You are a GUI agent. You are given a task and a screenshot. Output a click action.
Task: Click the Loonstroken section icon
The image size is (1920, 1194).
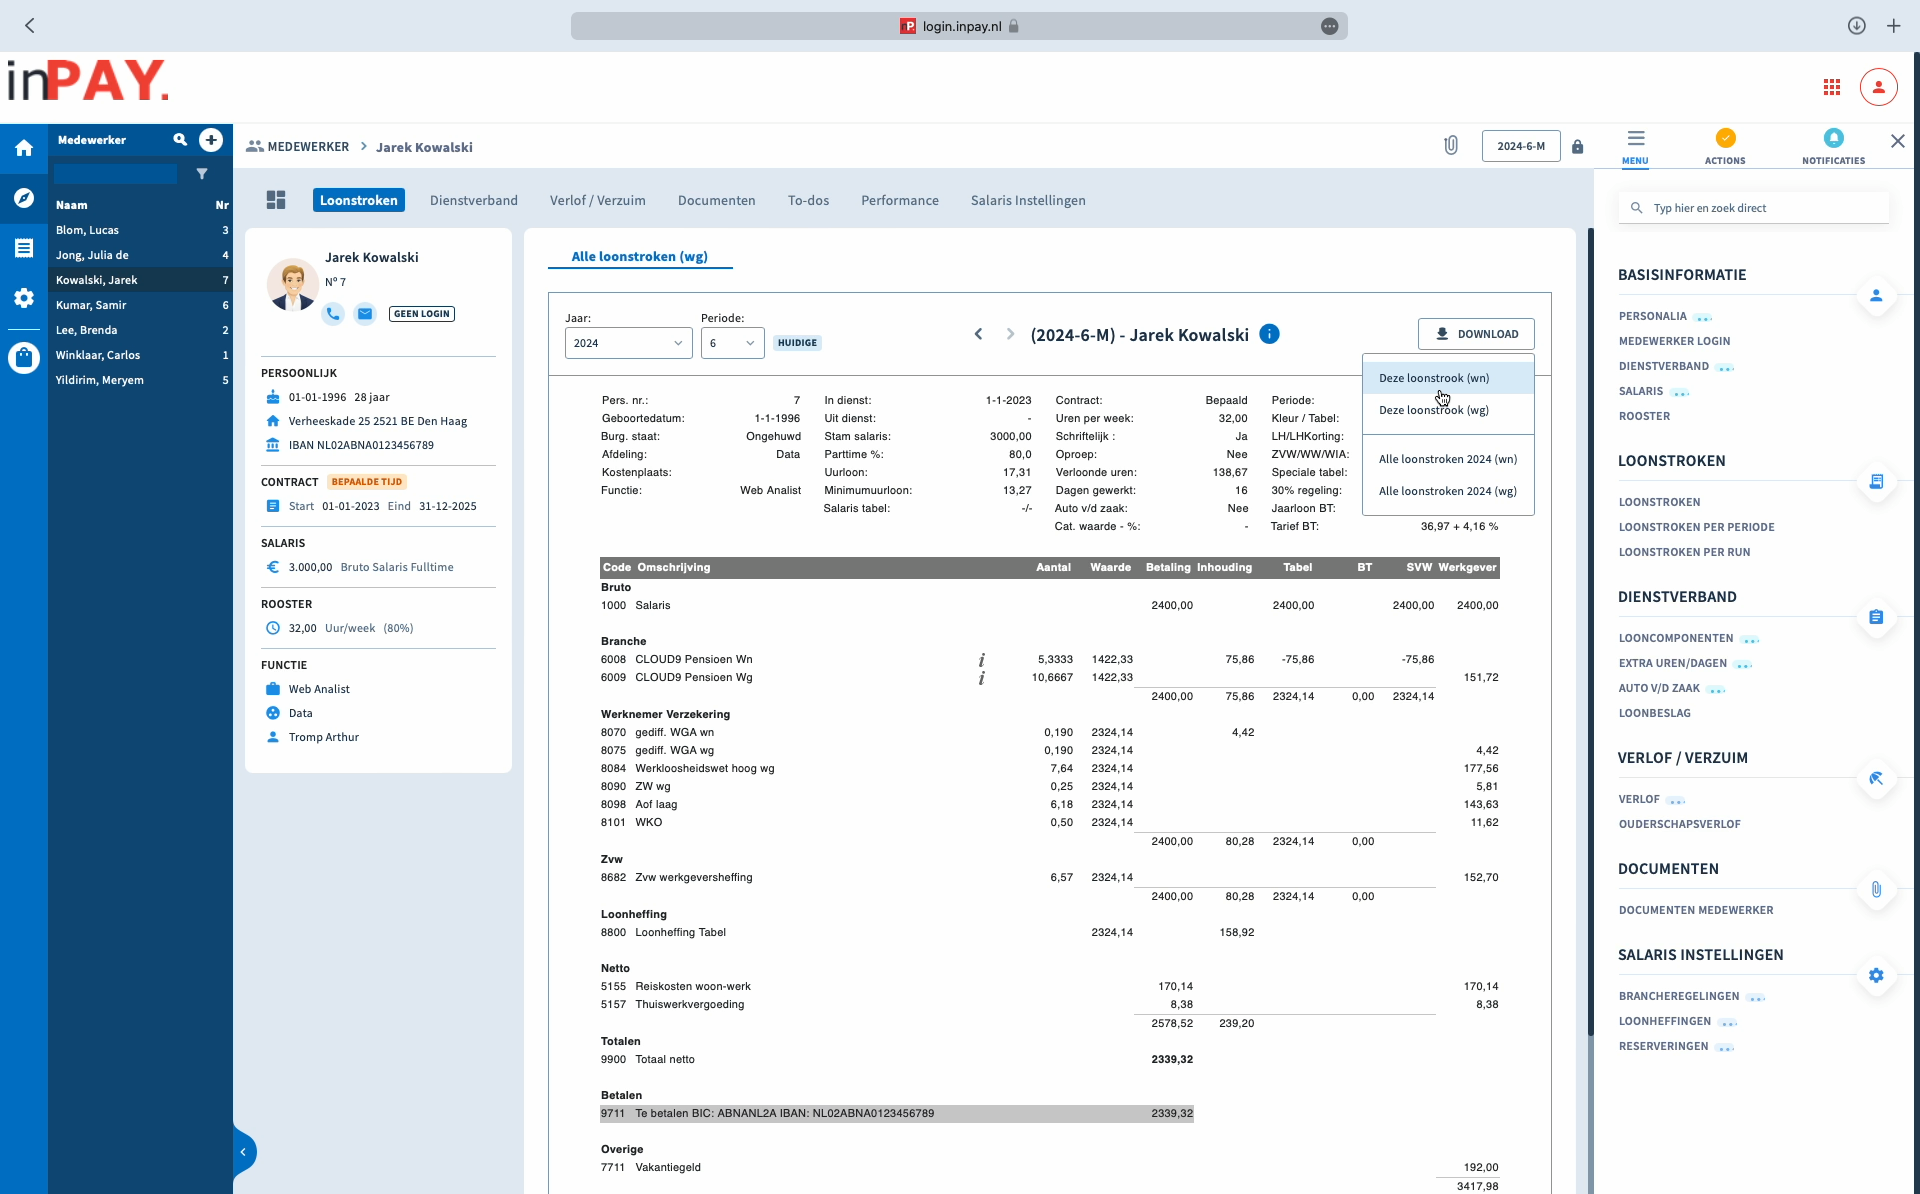click(x=1876, y=482)
